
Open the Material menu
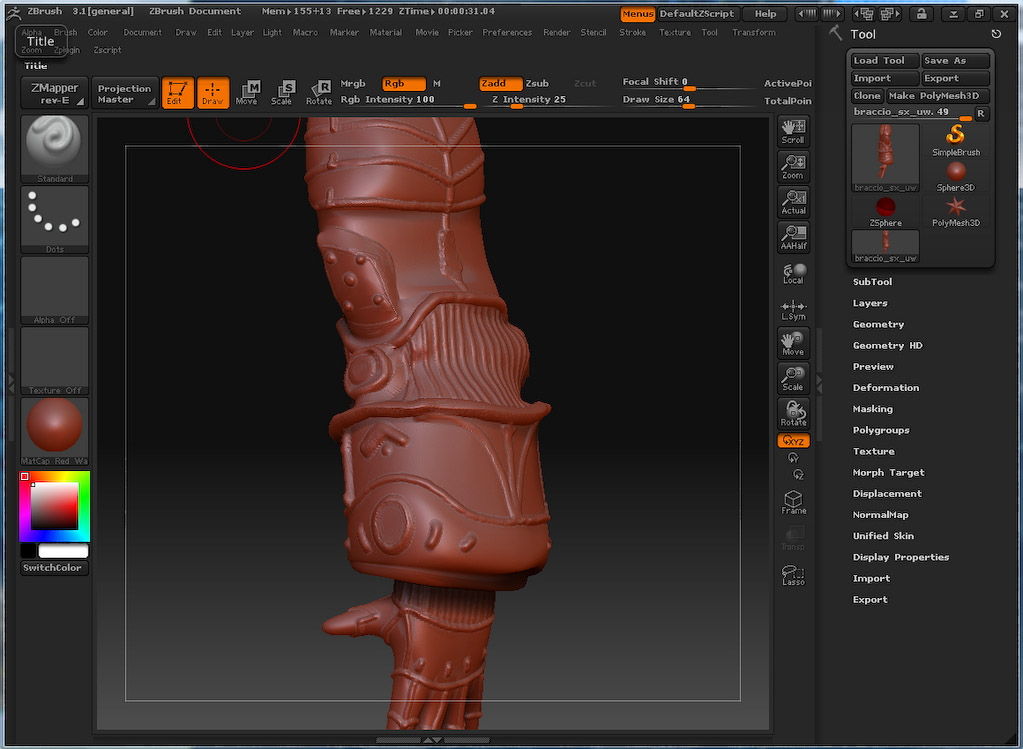click(386, 32)
